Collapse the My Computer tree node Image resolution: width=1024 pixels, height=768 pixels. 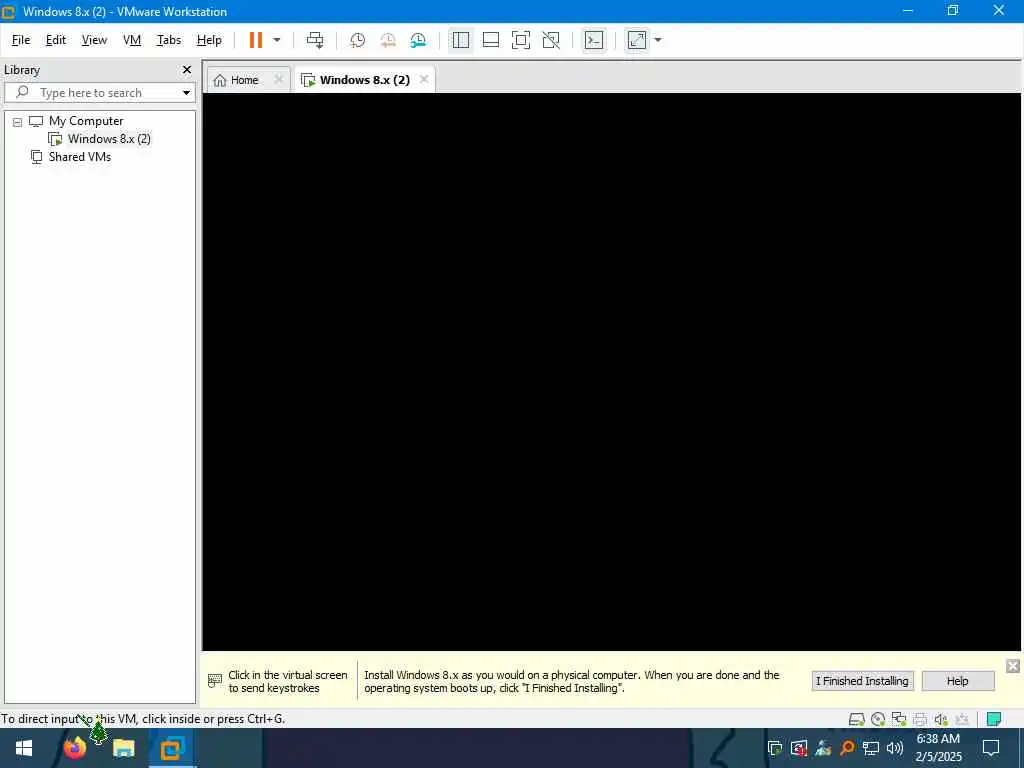click(18, 121)
